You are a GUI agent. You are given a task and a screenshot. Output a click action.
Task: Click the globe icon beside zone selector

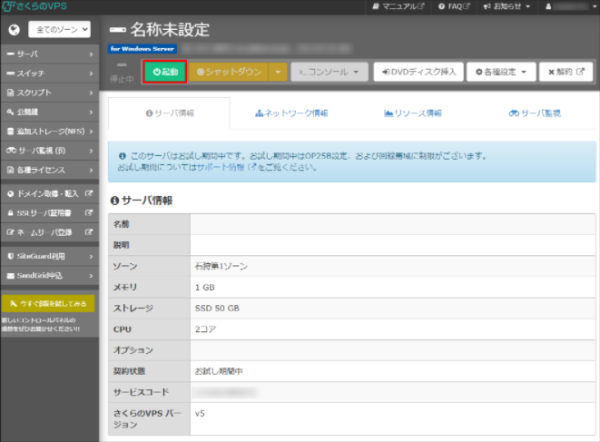click(x=14, y=29)
